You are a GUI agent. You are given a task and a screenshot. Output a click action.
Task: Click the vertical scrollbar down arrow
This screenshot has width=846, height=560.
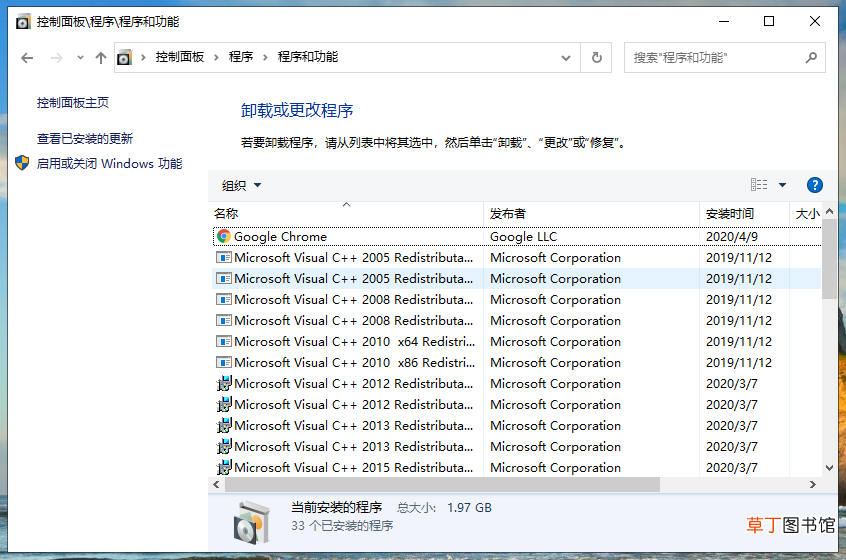tap(829, 468)
